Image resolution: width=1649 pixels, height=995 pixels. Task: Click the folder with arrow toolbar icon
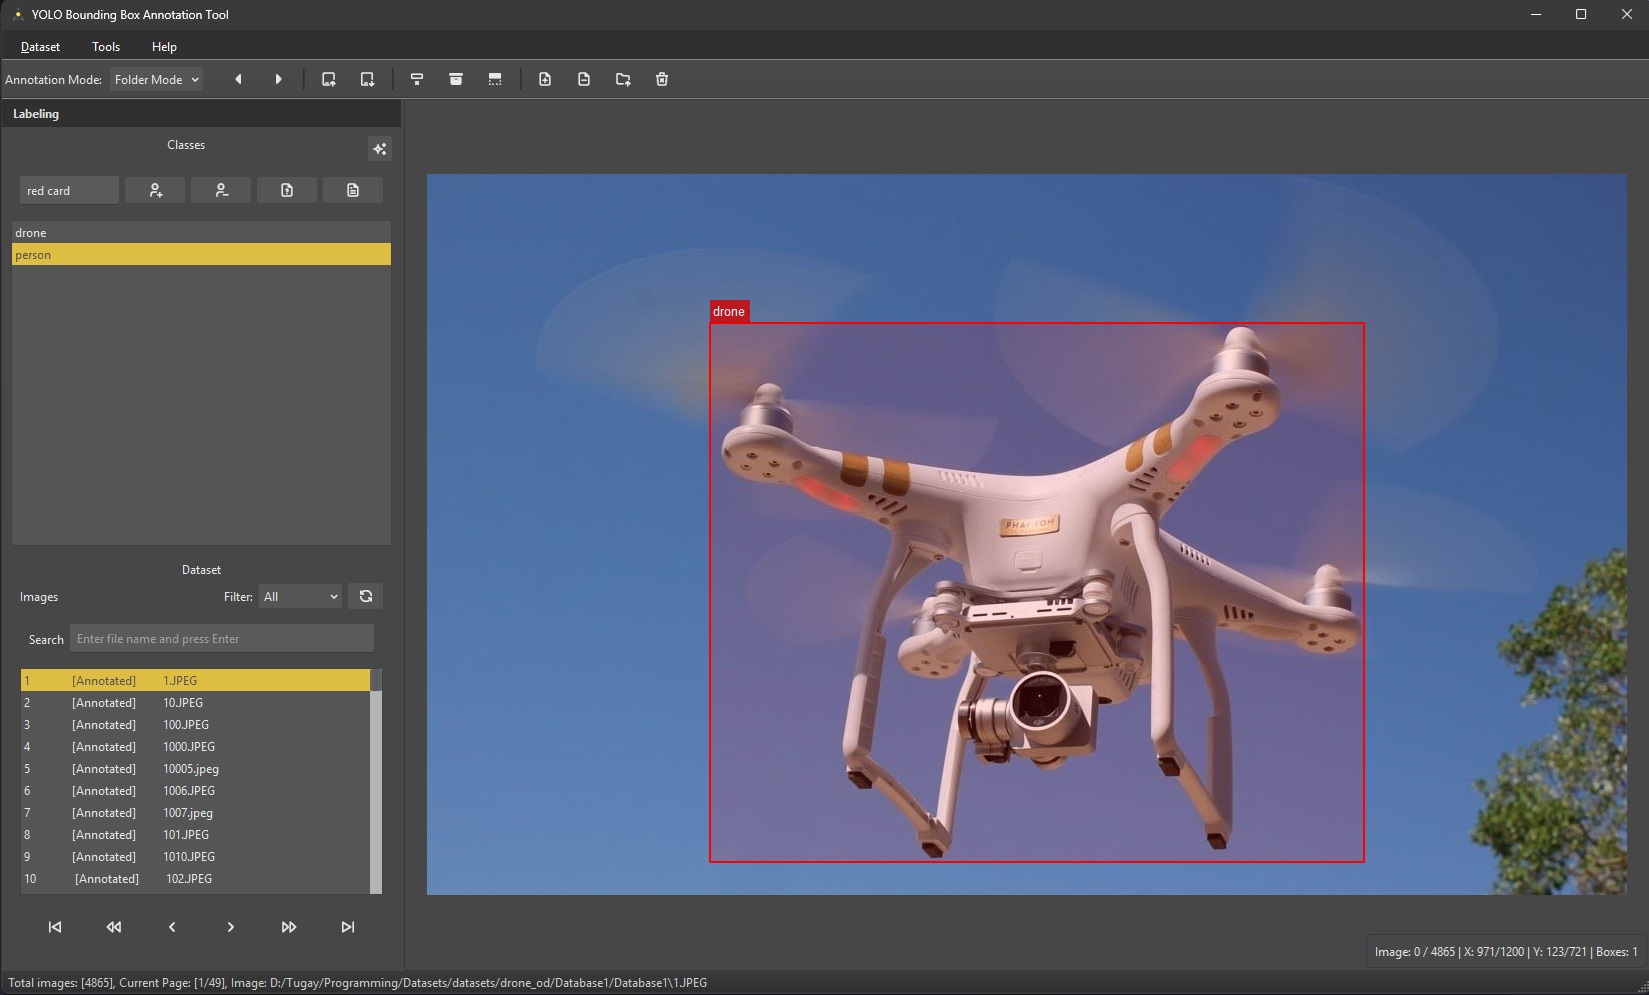(623, 79)
